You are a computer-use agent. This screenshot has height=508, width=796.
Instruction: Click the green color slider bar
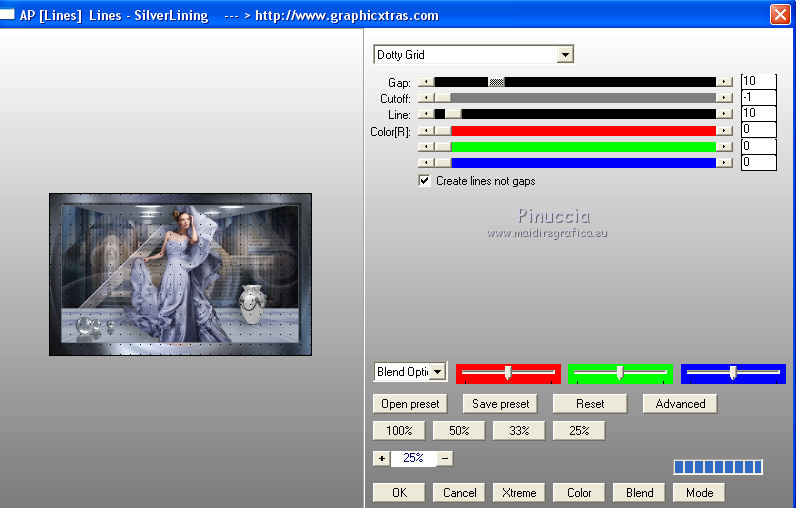point(575,147)
